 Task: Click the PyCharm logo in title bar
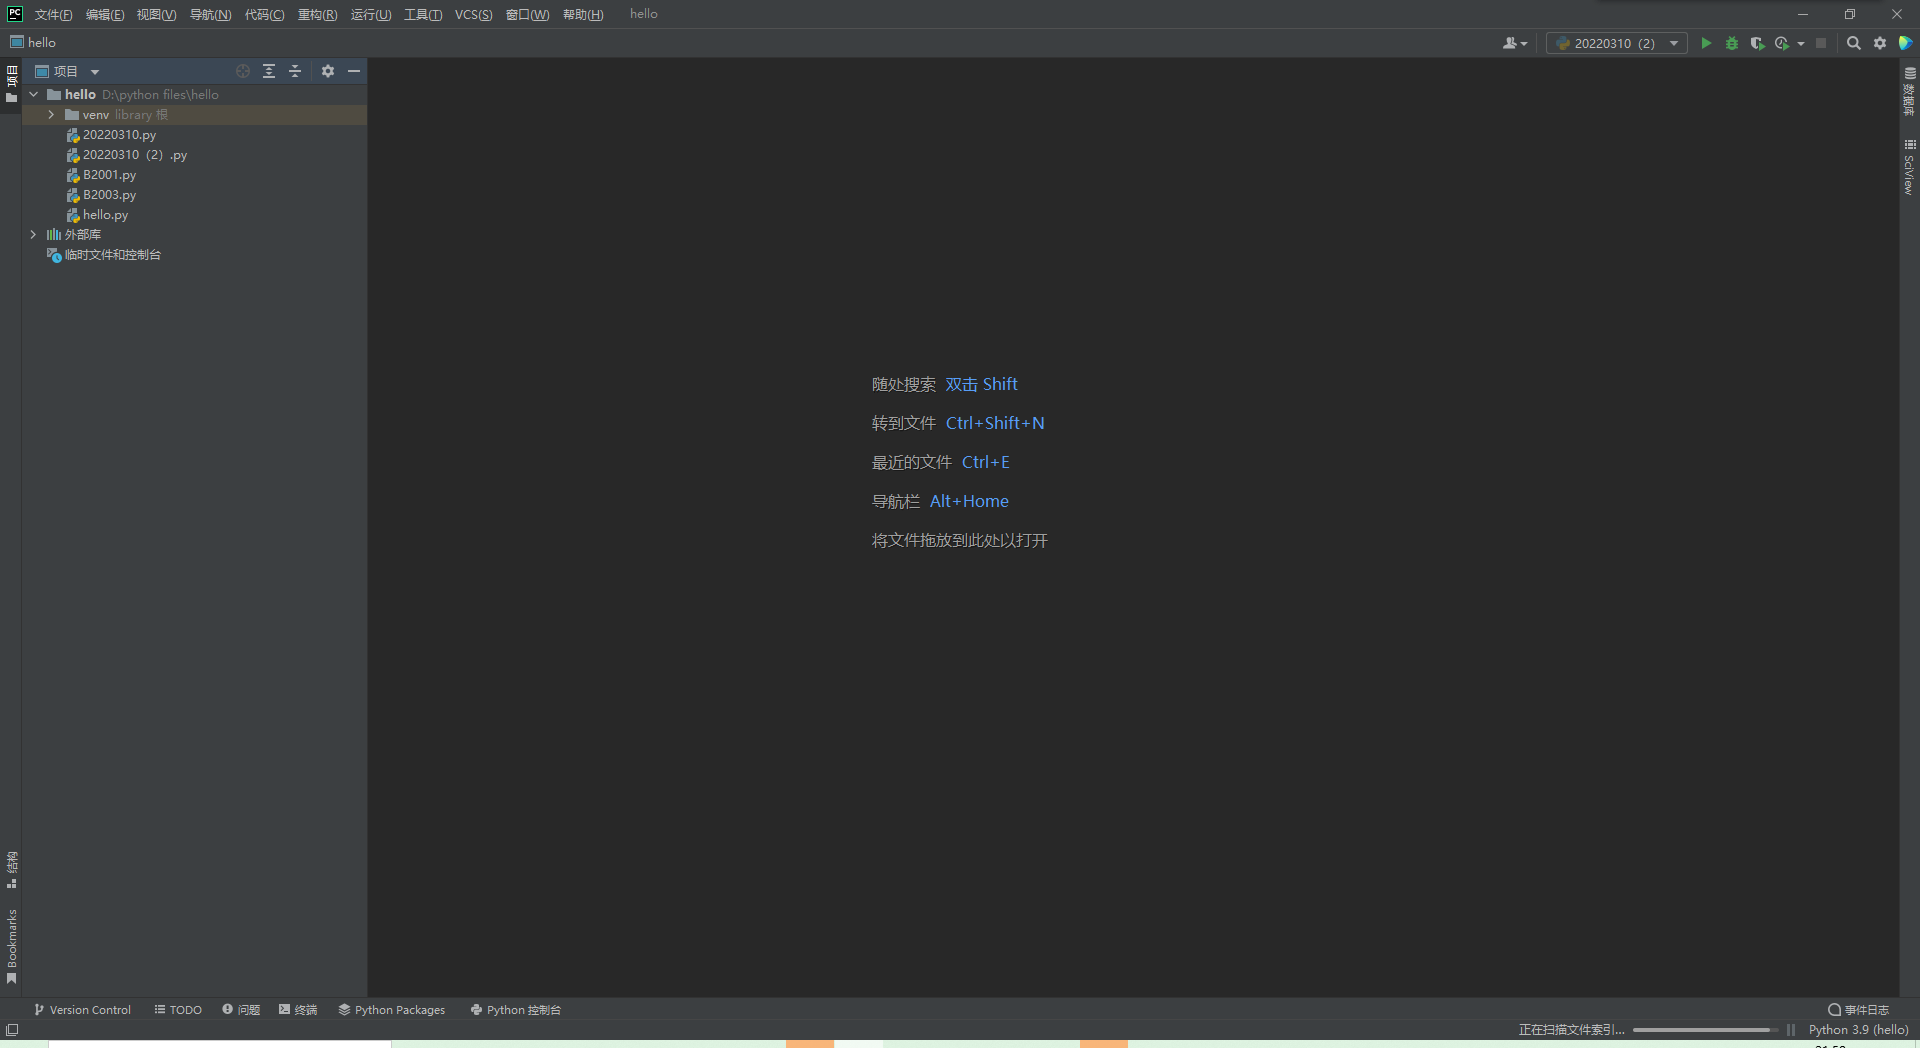tap(15, 14)
